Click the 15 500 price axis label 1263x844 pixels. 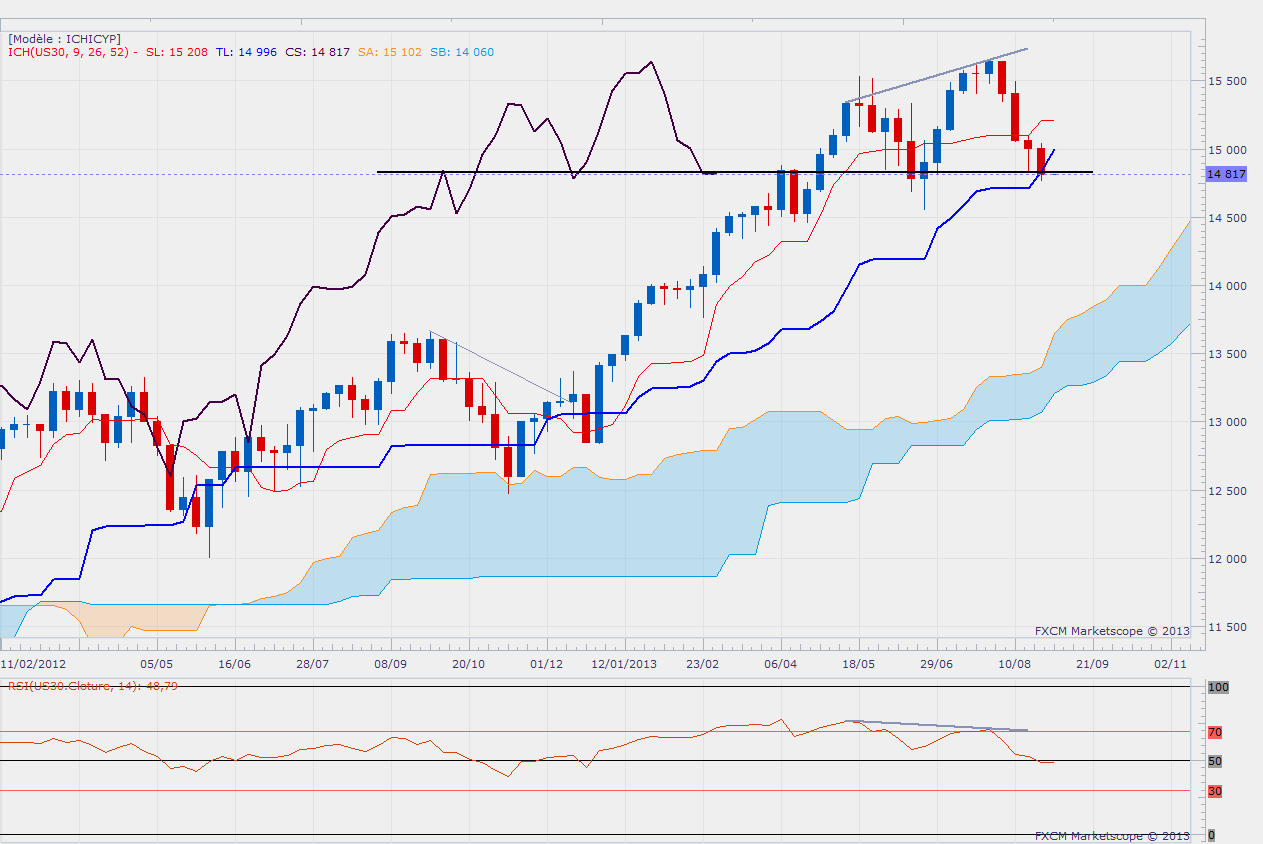[x=1227, y=81]
